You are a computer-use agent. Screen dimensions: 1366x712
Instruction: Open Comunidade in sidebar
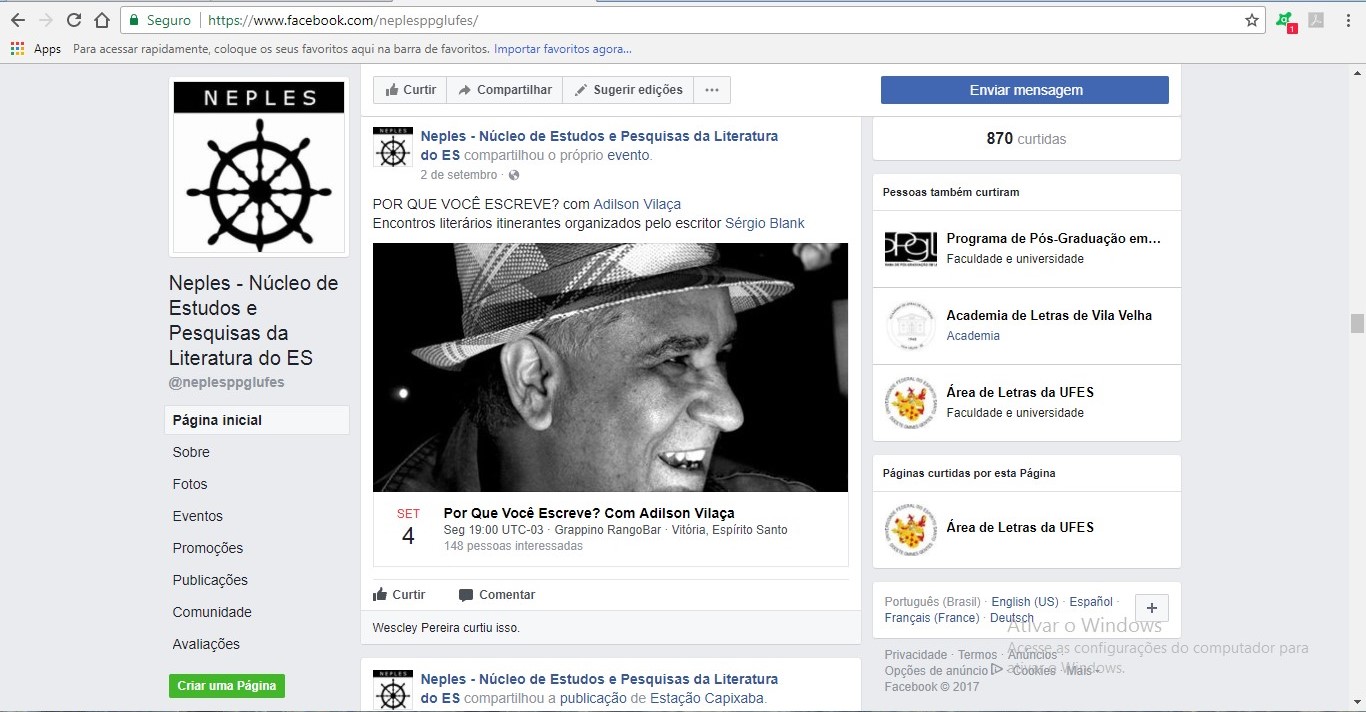click(212, 612)
